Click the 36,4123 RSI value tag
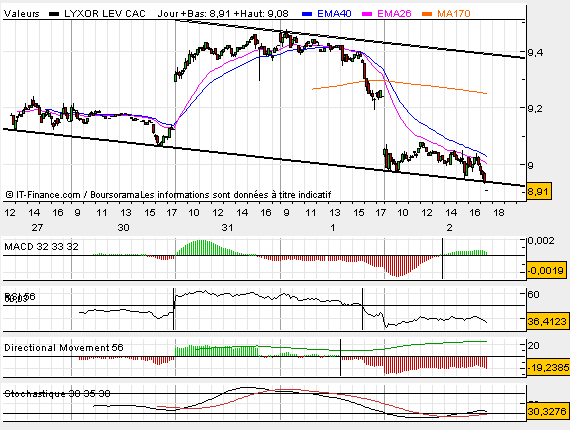Screen dimensions: 570x430 pos(547,321)
